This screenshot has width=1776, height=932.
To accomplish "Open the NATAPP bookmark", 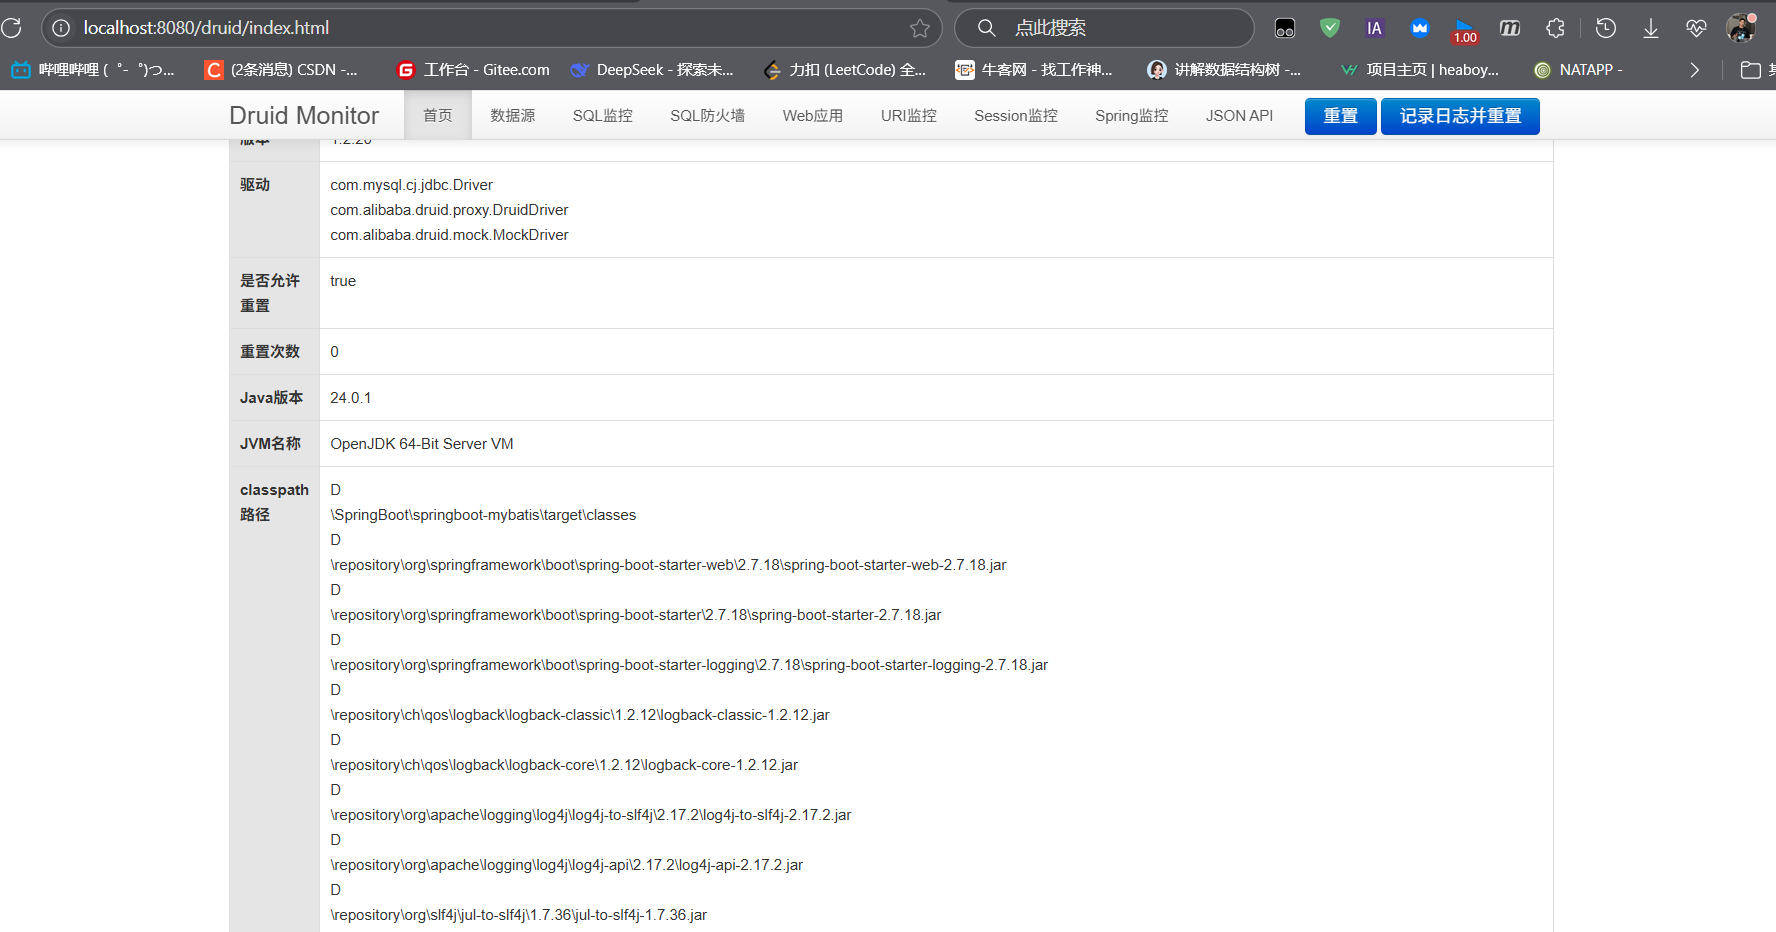I will pyautogui.click(x=1578, y=70).
